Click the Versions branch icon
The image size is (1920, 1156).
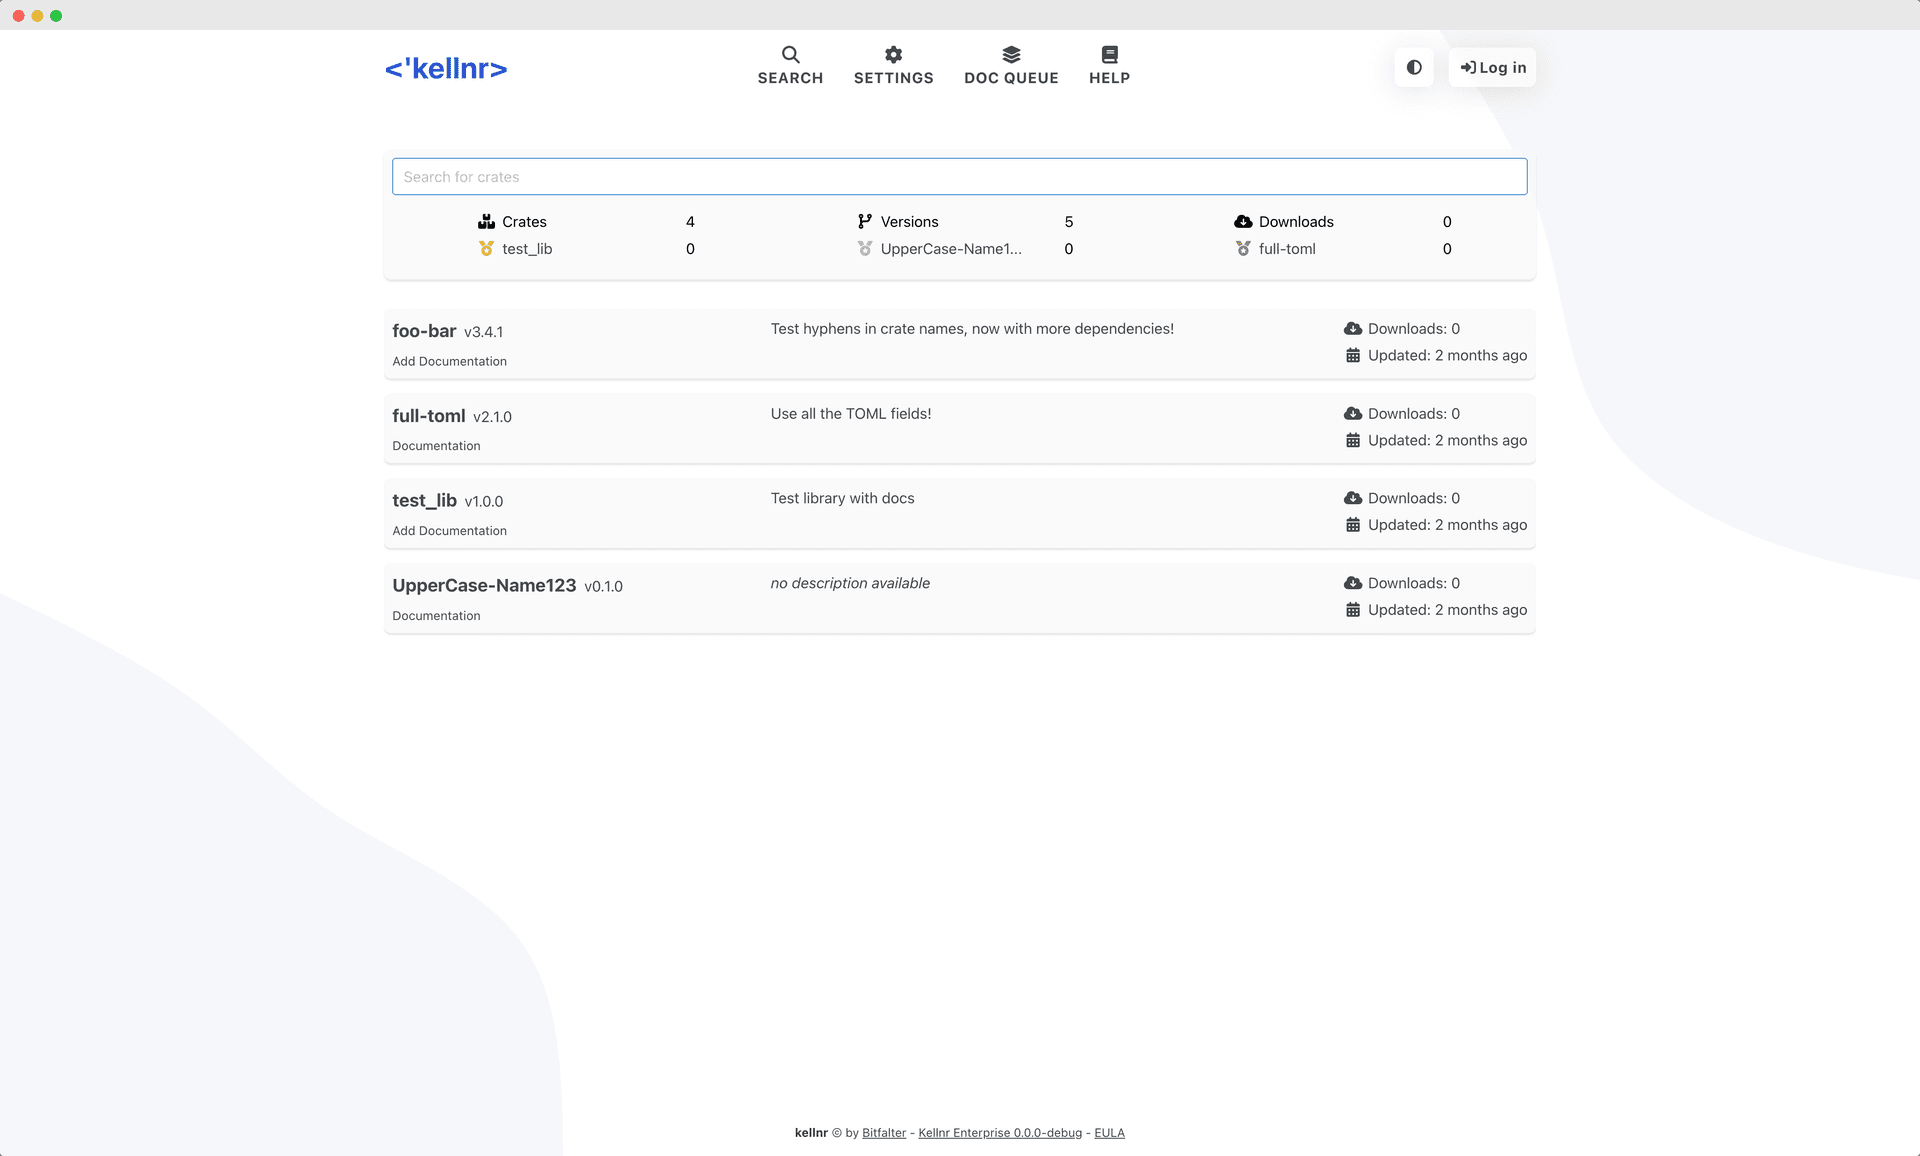pyautogui.click(x=863, y=221)
